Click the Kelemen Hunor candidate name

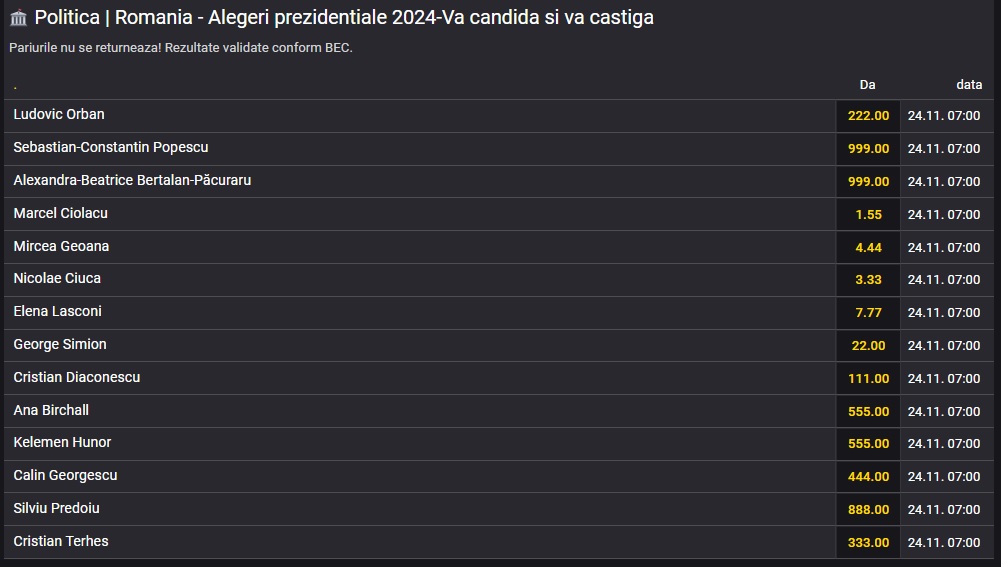click(62, 442)
